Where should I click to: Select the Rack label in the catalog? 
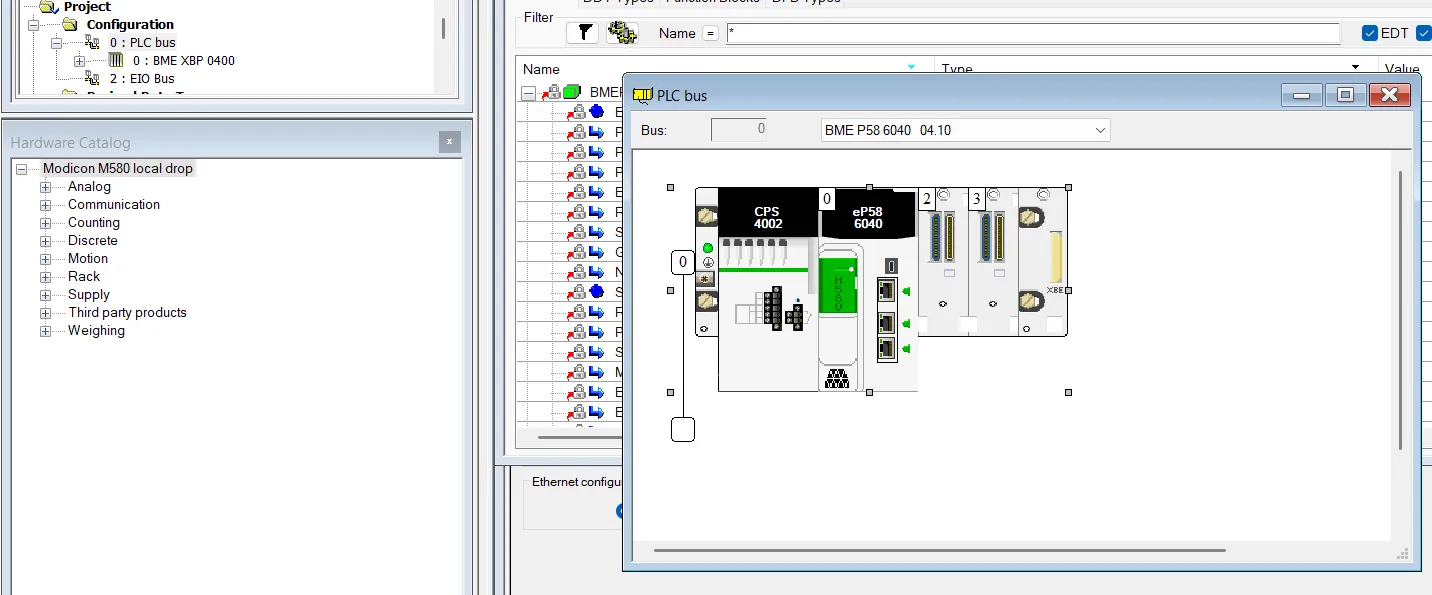point(84,276)
